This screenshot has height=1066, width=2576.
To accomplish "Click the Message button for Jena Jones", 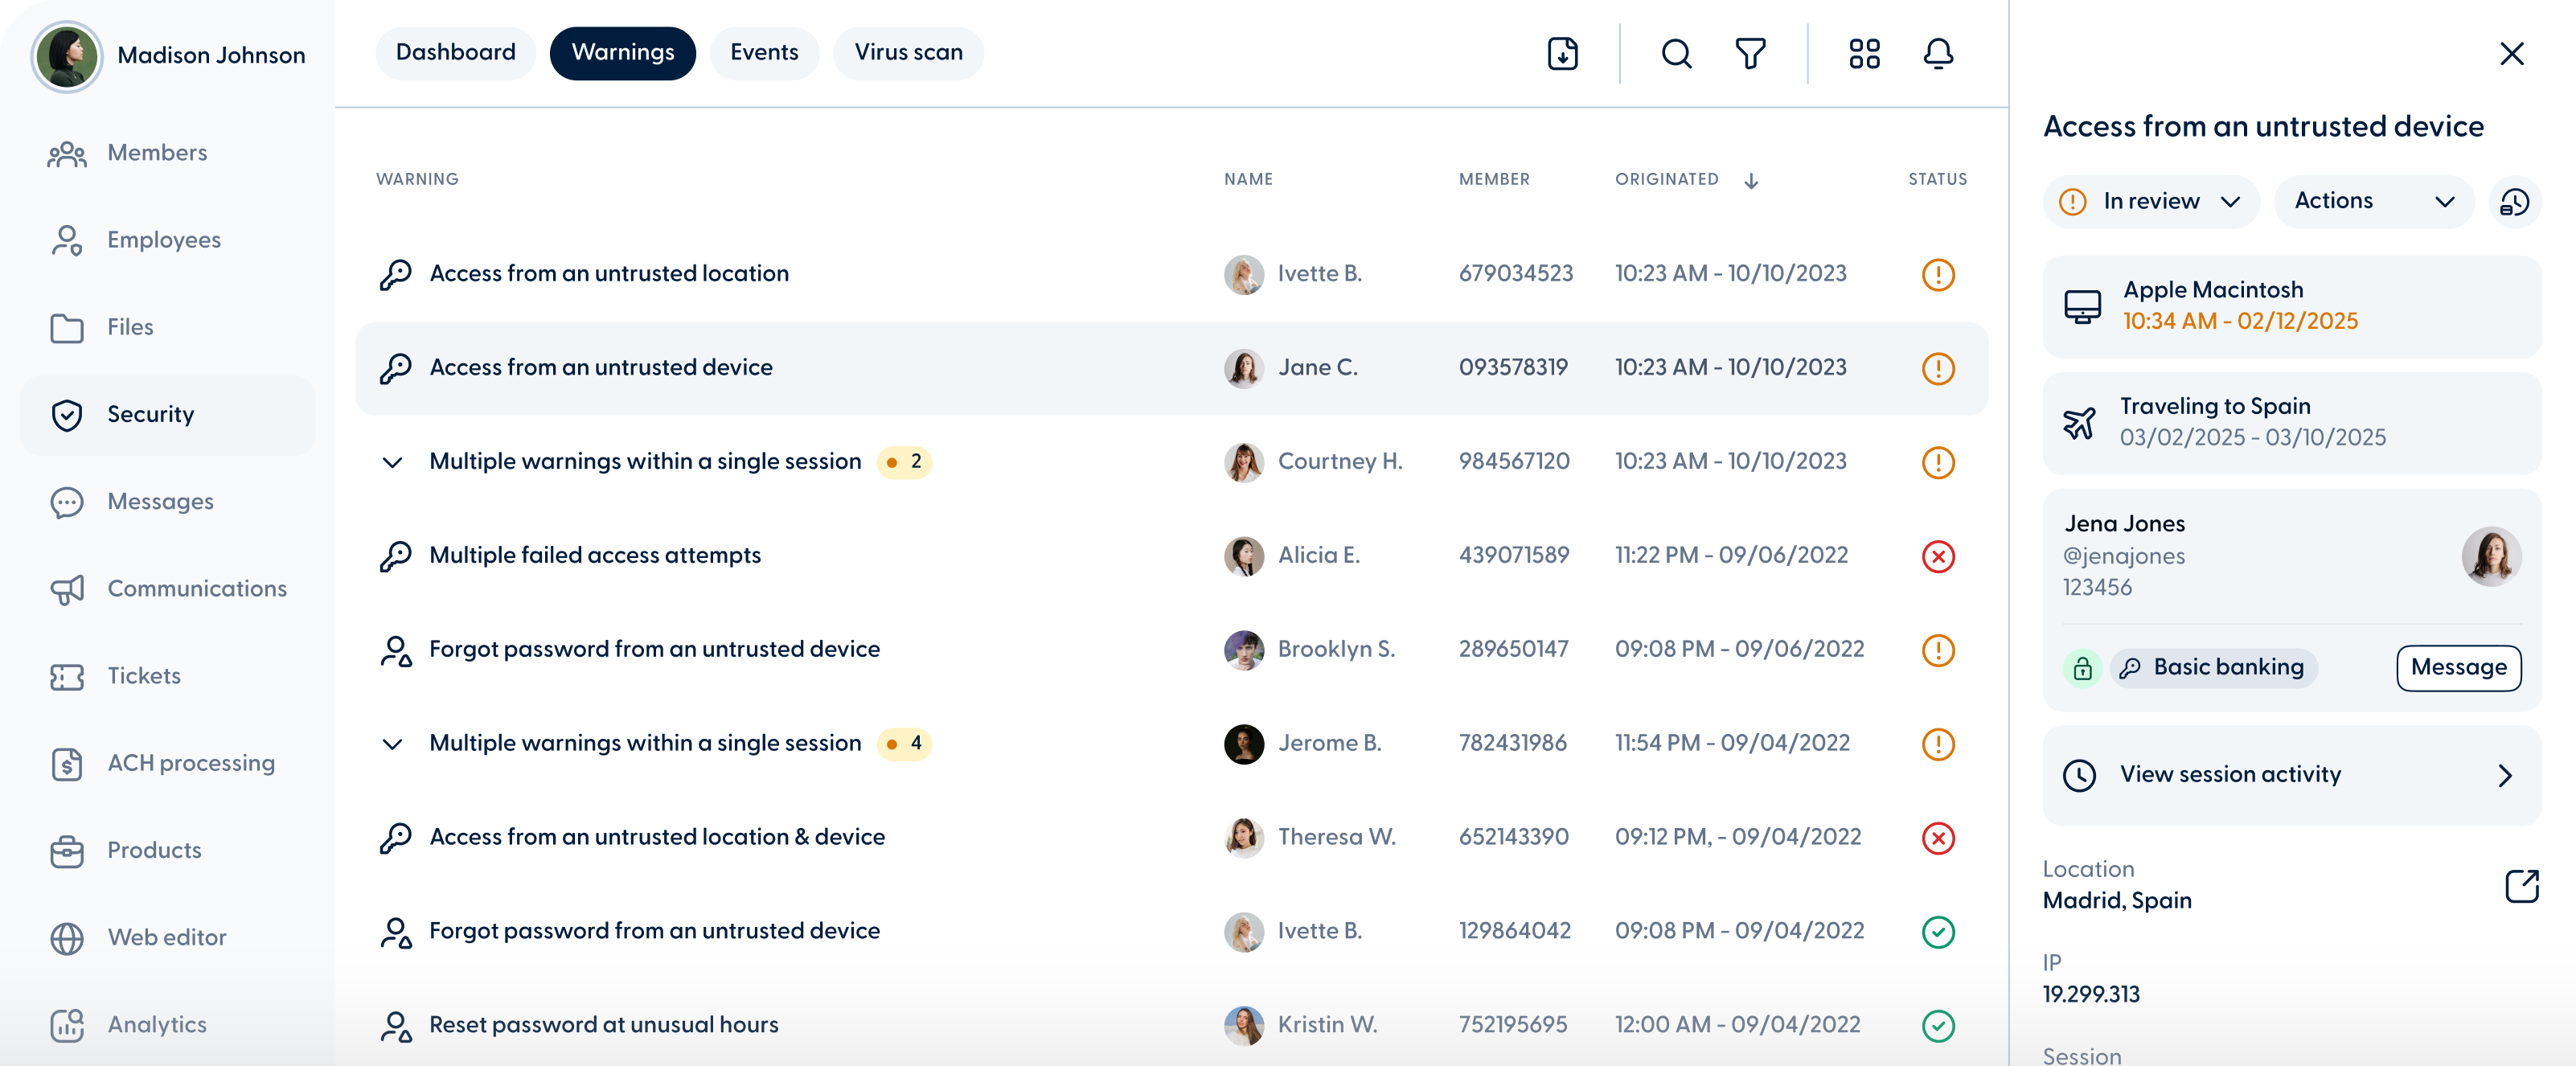I will pos(2458,668).
